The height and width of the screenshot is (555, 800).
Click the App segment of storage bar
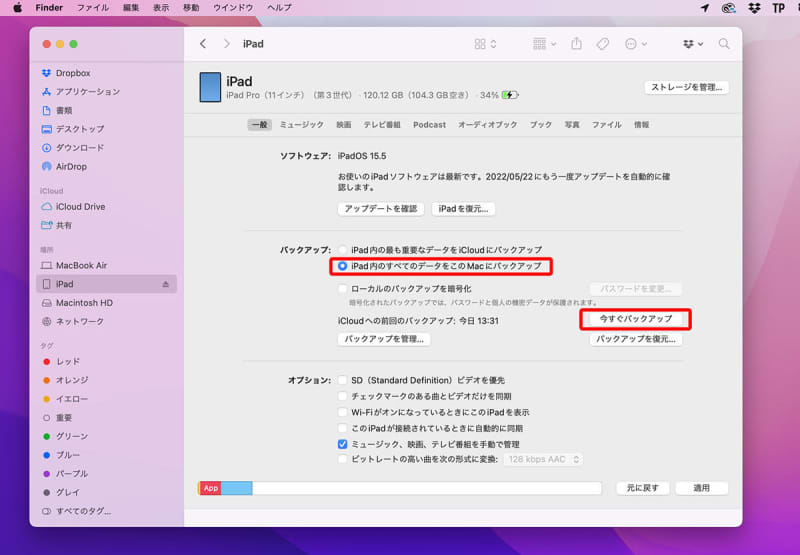click(211, 488)
